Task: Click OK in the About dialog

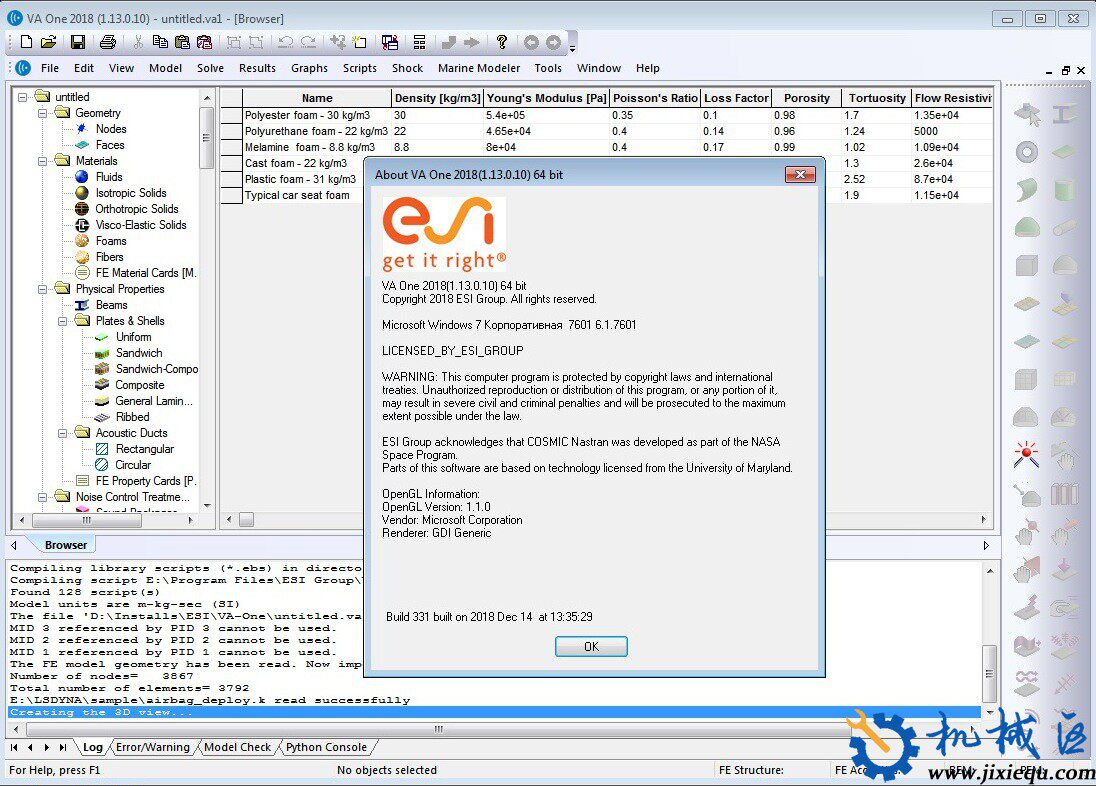Action: tap(591, 646)
